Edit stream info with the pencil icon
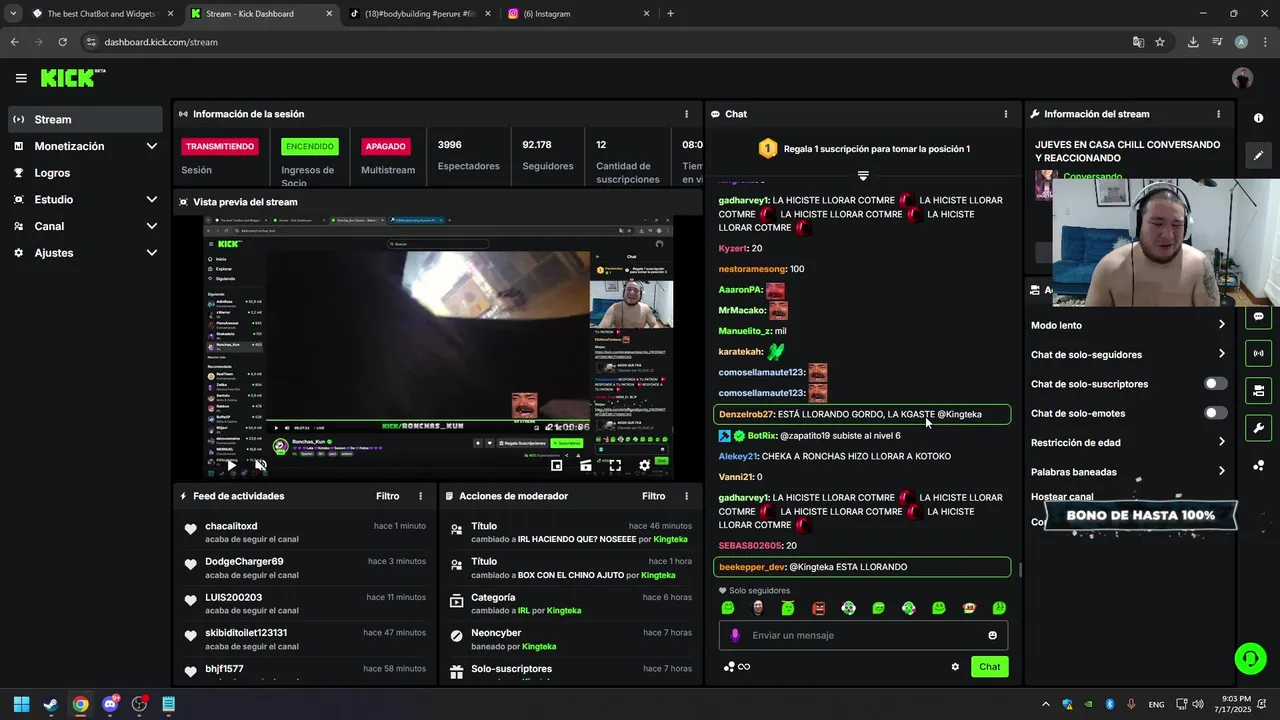 1258,155
